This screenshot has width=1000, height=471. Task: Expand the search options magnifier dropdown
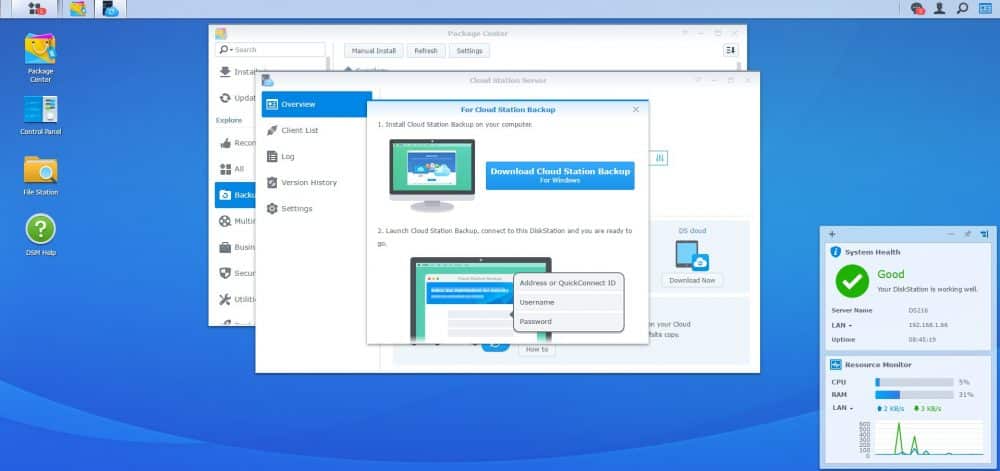[226, 50]
